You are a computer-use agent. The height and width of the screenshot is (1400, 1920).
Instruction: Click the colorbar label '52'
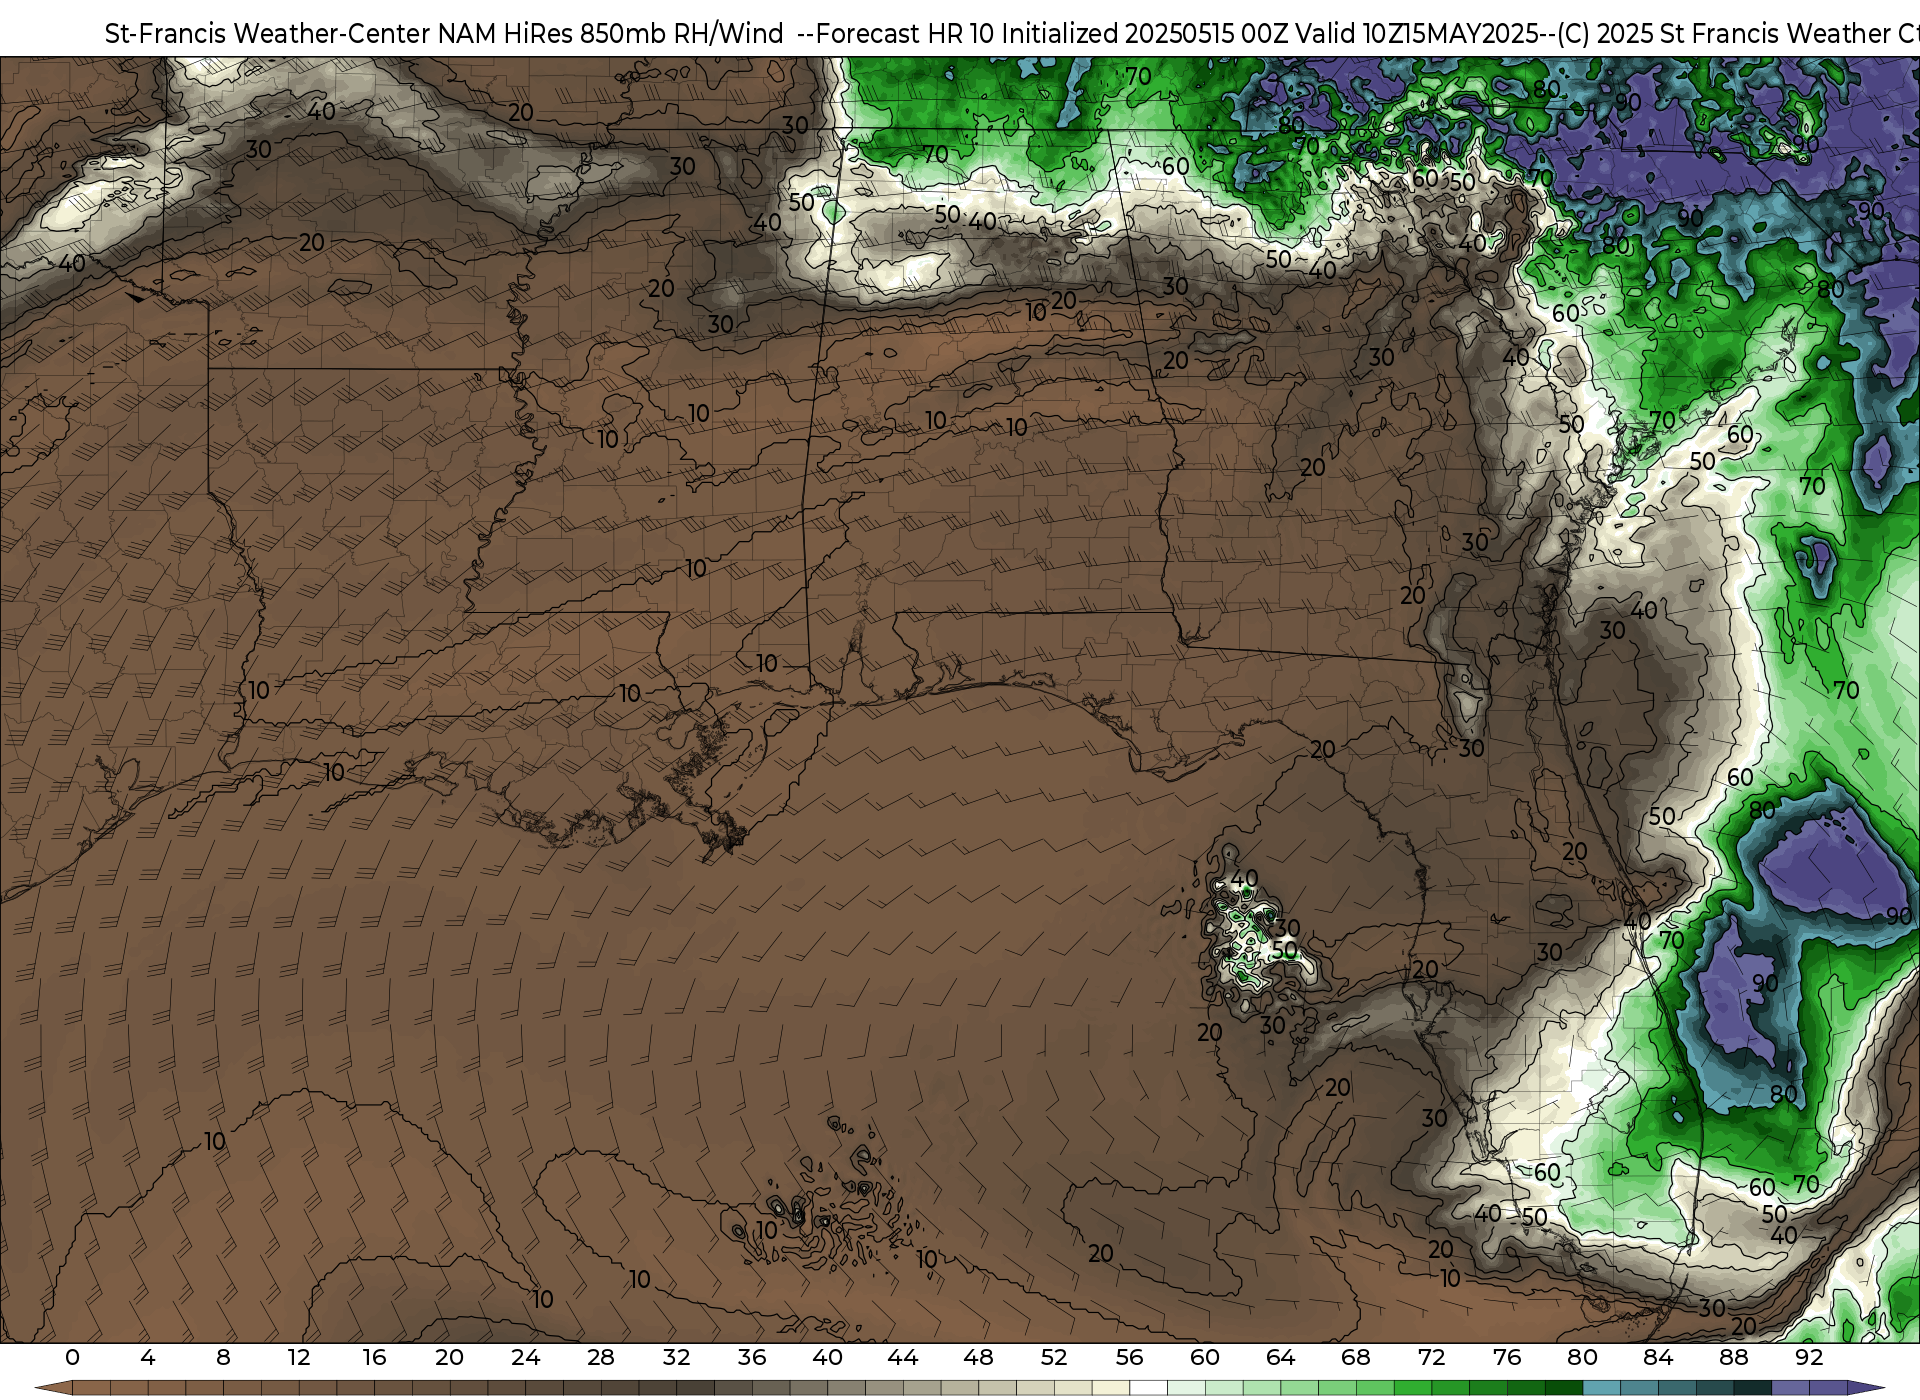click(x=1054, y=1357)
